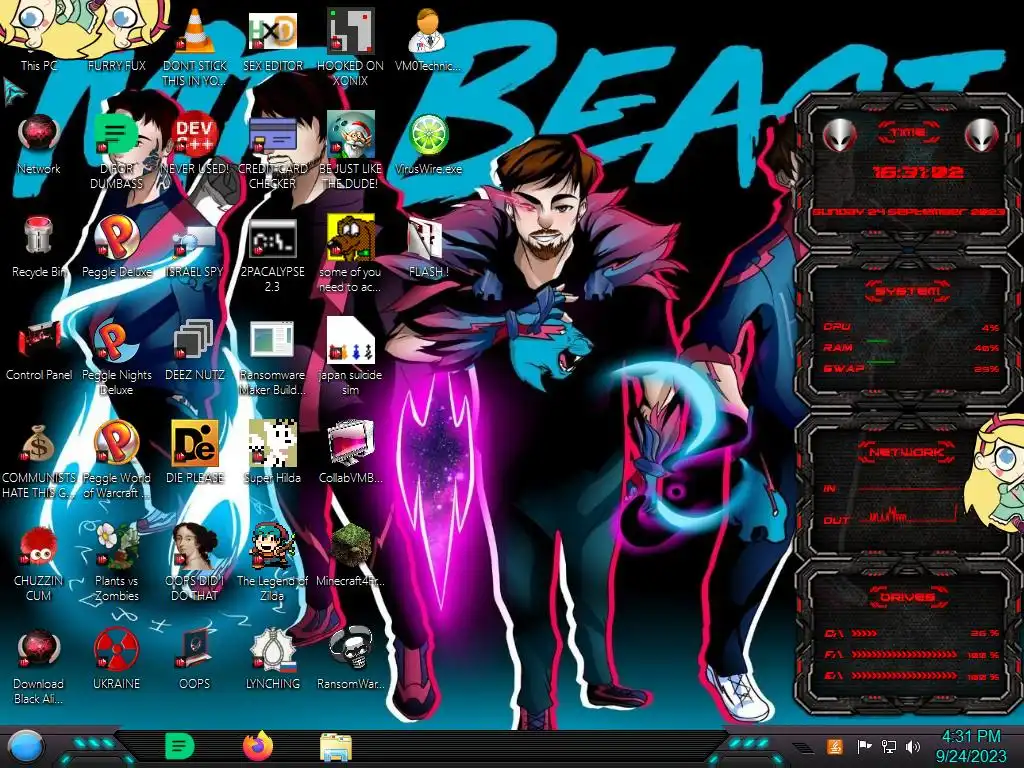The height and width of the screenshot is (768, 1024).
Task: Open the Action Center flag icon
Action: (x=864, y=746)
